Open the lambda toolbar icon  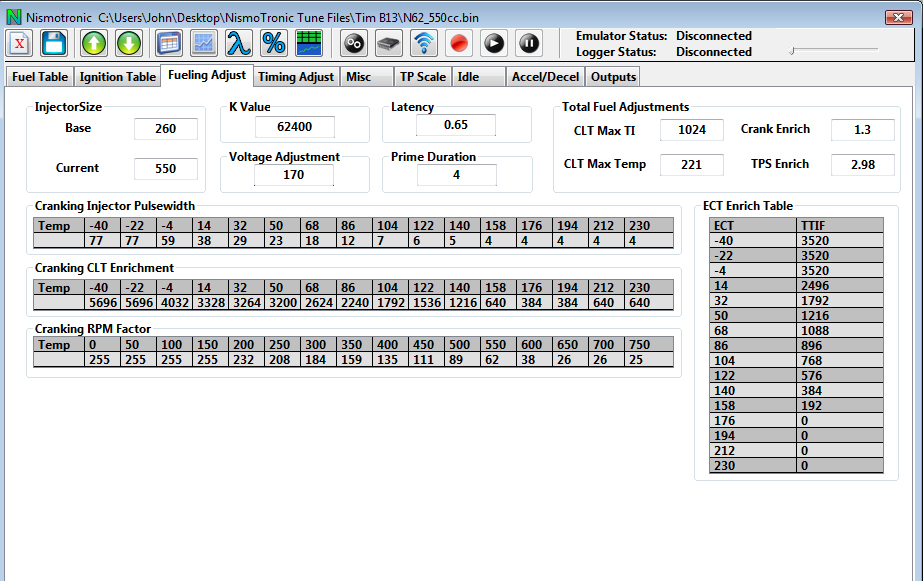(238, 44)
